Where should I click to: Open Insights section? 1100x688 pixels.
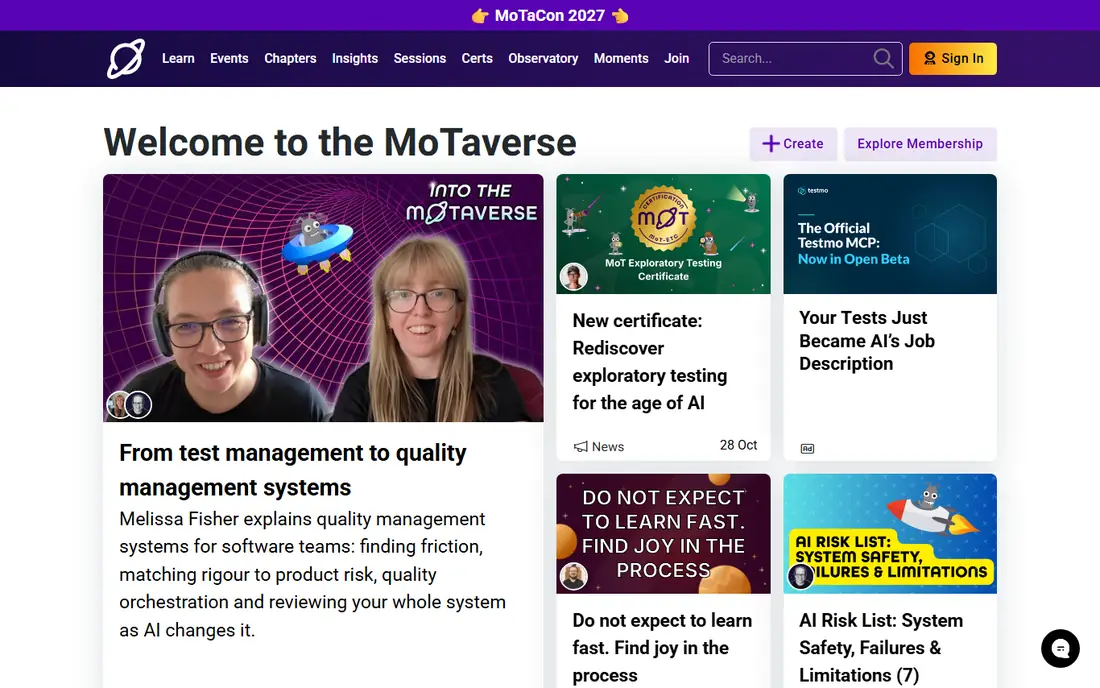(x=355, y=58)
